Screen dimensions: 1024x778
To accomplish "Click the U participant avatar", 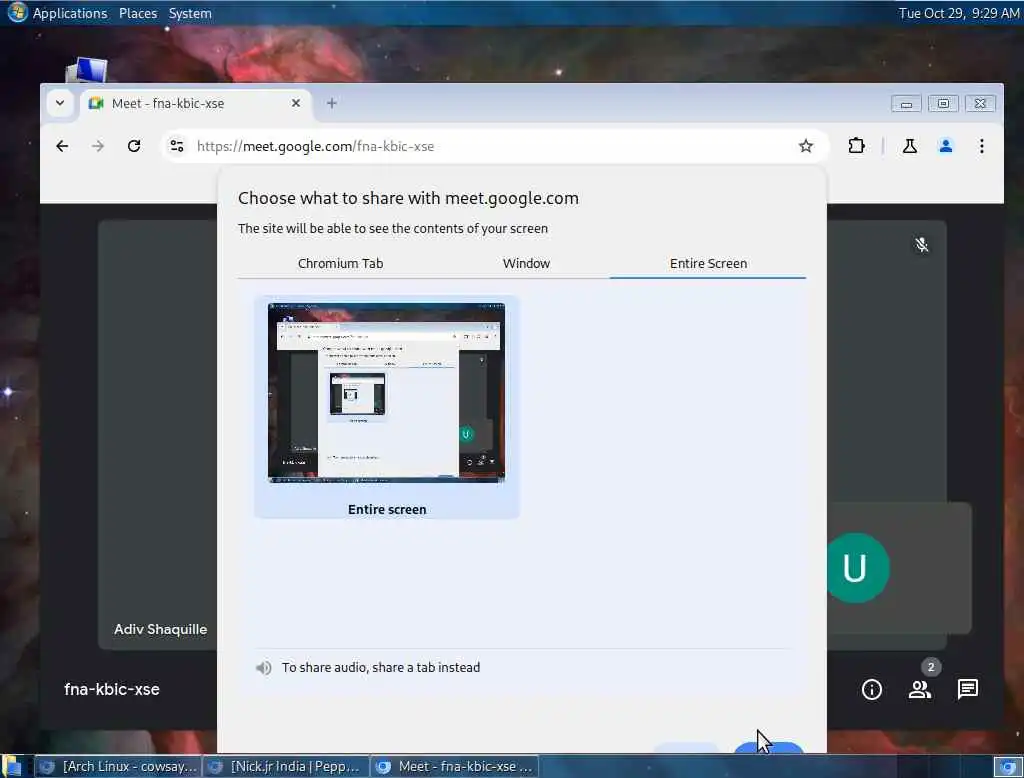I will pos(857,568).
